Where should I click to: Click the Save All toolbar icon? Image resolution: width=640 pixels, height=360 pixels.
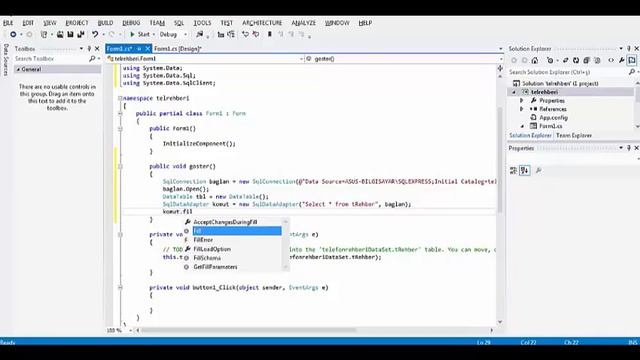click(81, 35)
